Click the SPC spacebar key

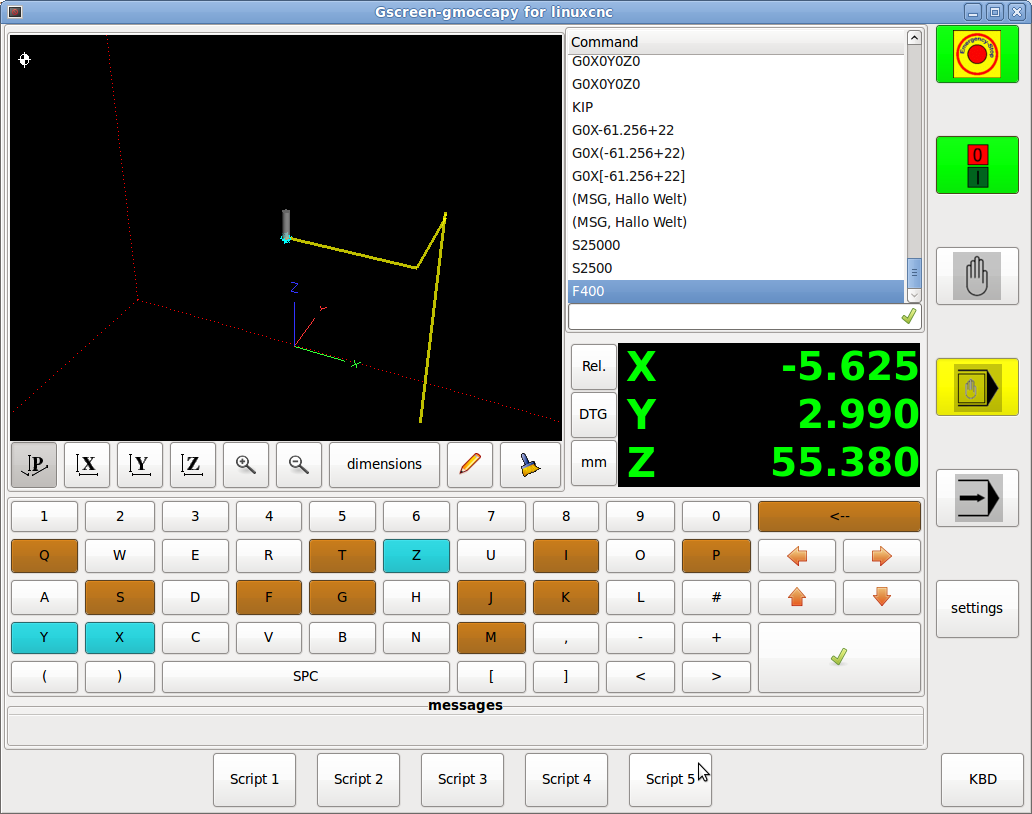coord(305,677)
